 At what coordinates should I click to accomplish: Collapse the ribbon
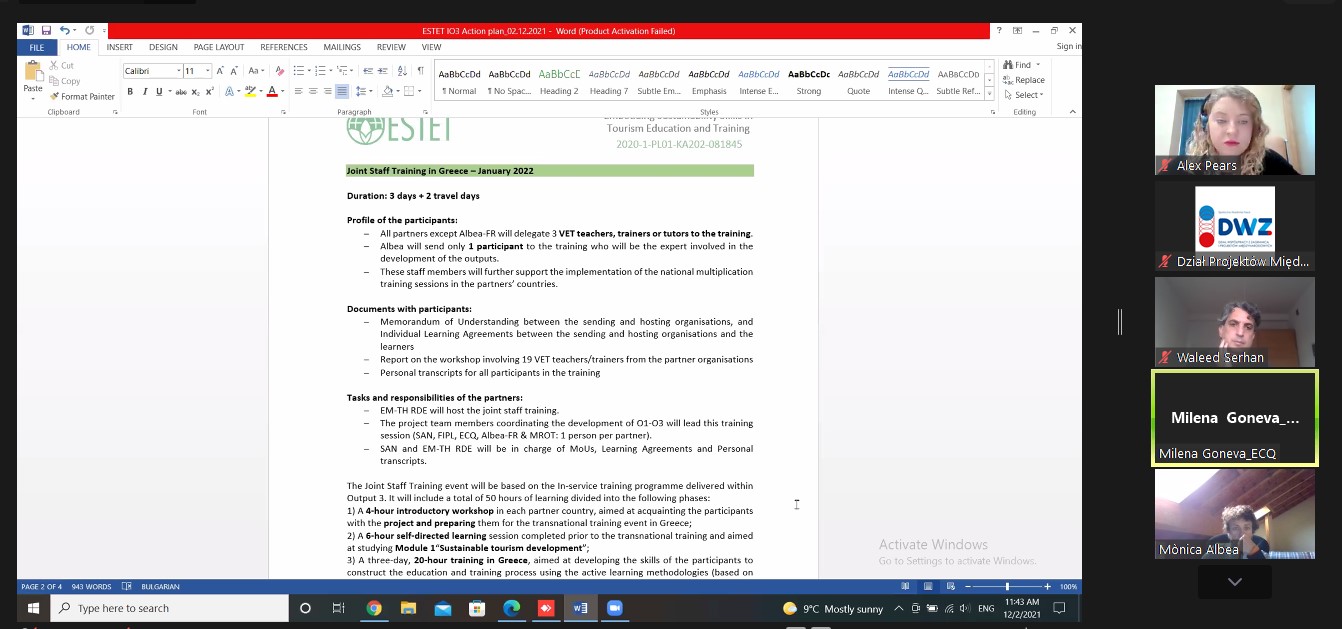coord(1072,112)
